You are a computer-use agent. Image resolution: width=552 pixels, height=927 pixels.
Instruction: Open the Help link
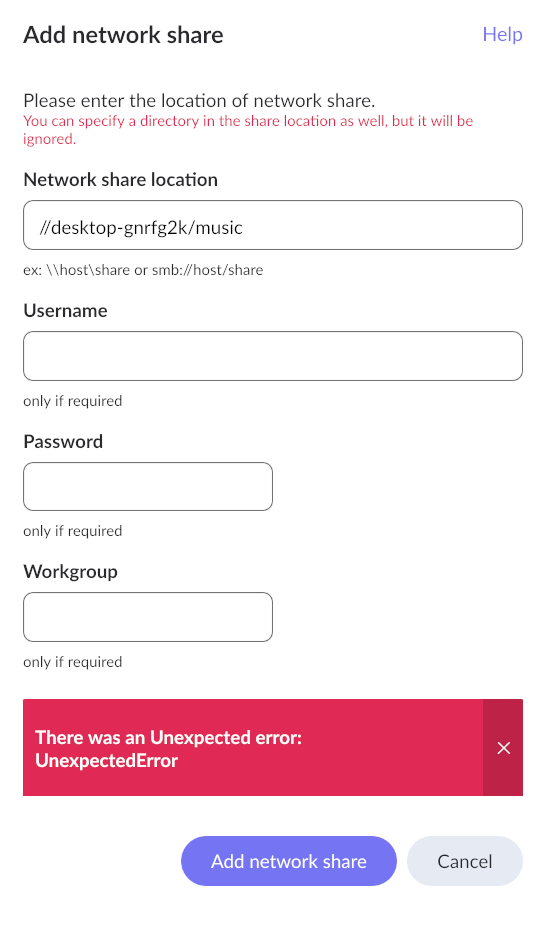click(x=502, y=34)
